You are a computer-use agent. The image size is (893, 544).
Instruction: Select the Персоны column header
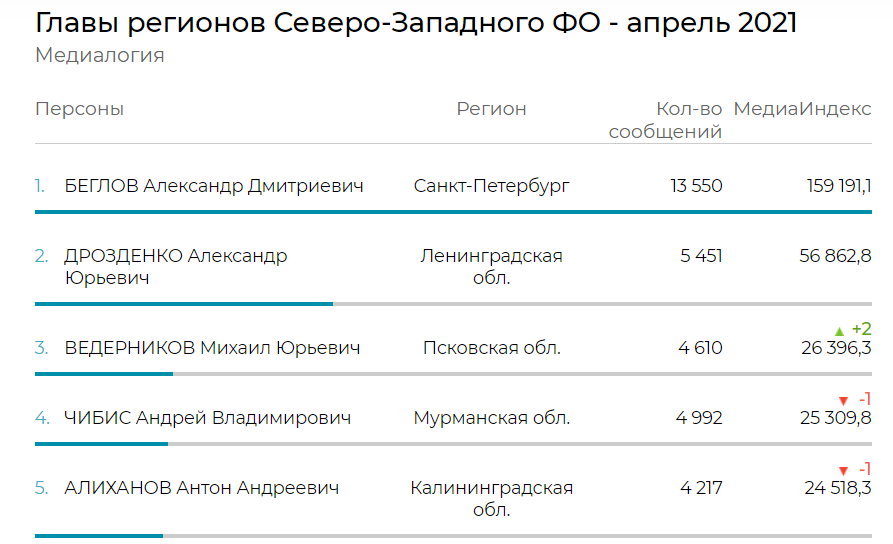[x=79, y=108]
